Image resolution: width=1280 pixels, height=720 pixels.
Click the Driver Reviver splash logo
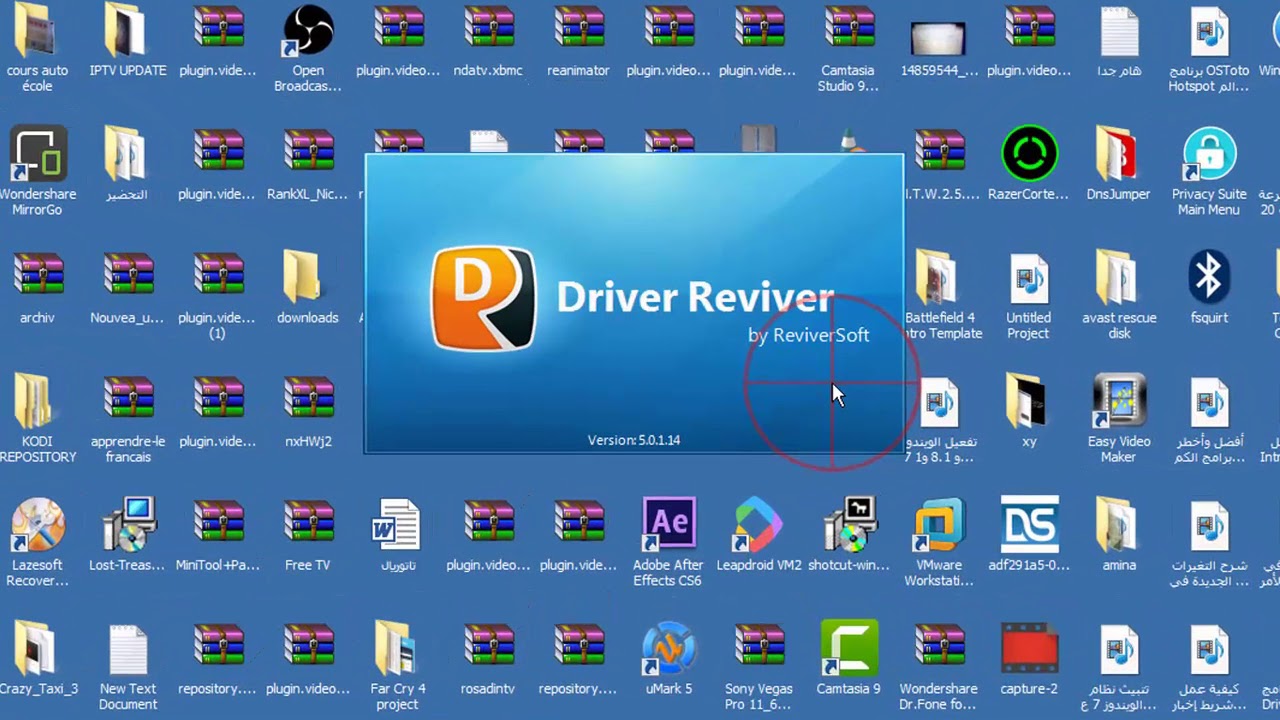(483, 299)
